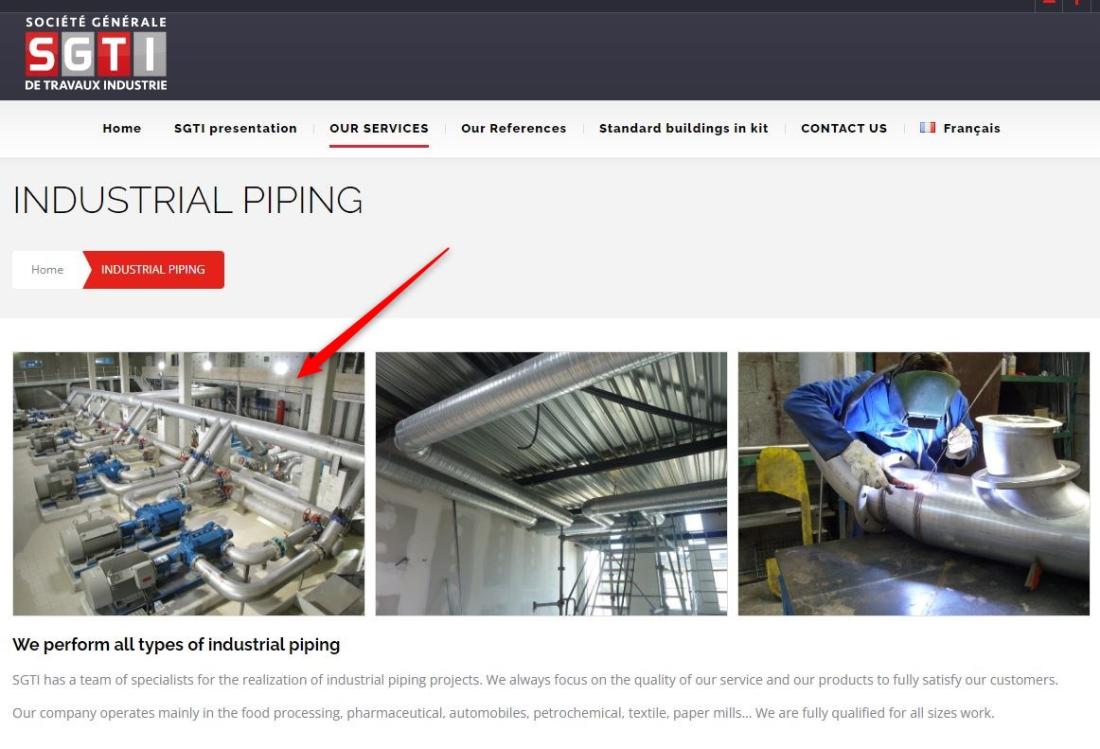Click the heading We perform all types
The image size is (1100, 749).
click(x=176, y=645)
